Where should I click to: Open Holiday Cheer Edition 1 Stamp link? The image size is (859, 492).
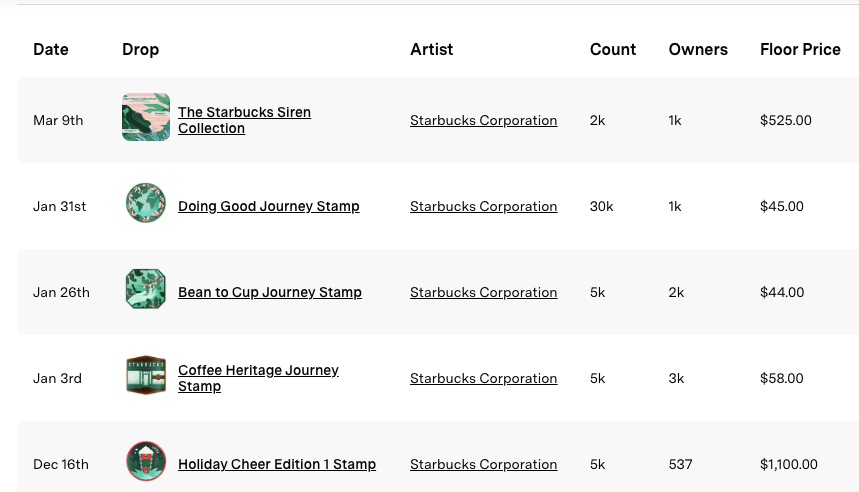(x=276, y=464)
